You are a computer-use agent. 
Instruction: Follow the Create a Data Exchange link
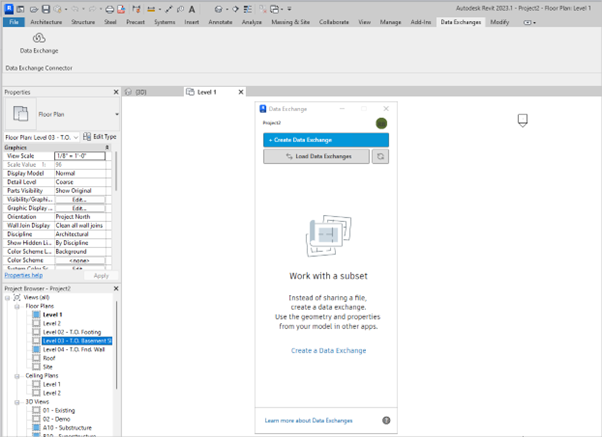coord(329,351)
